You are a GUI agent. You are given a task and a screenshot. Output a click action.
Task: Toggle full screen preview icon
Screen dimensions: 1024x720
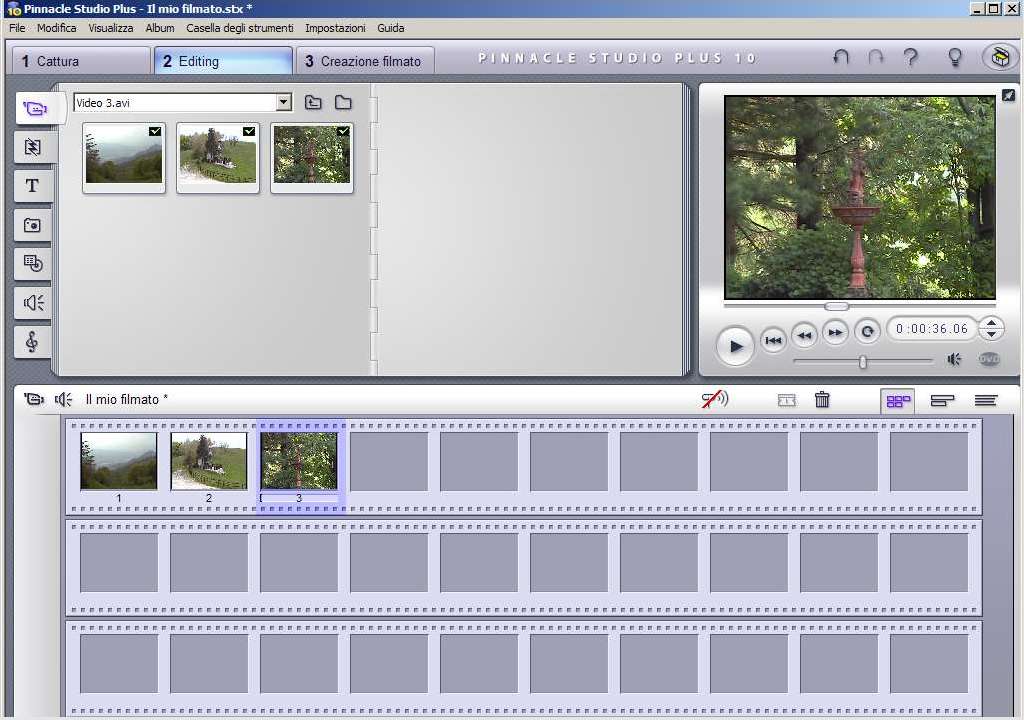click(1008, 95)
